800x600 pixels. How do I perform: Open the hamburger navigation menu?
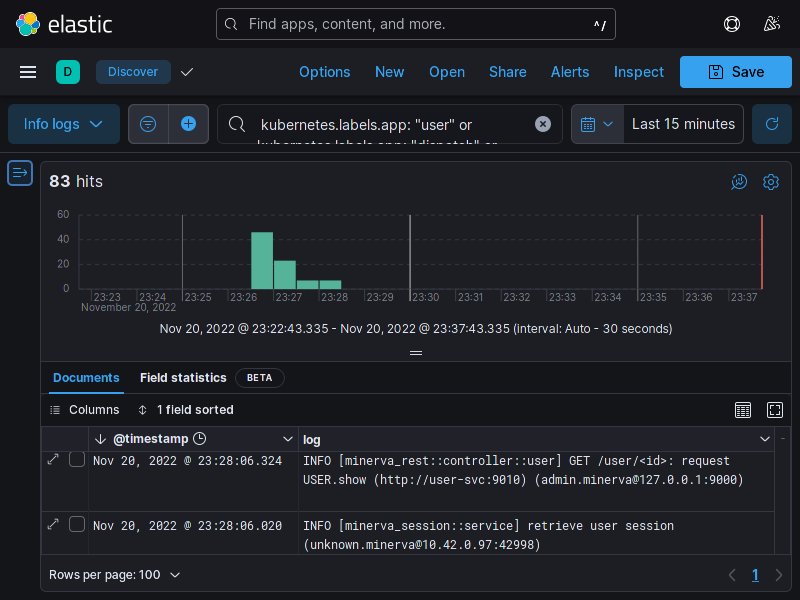[x=28, y=72]
